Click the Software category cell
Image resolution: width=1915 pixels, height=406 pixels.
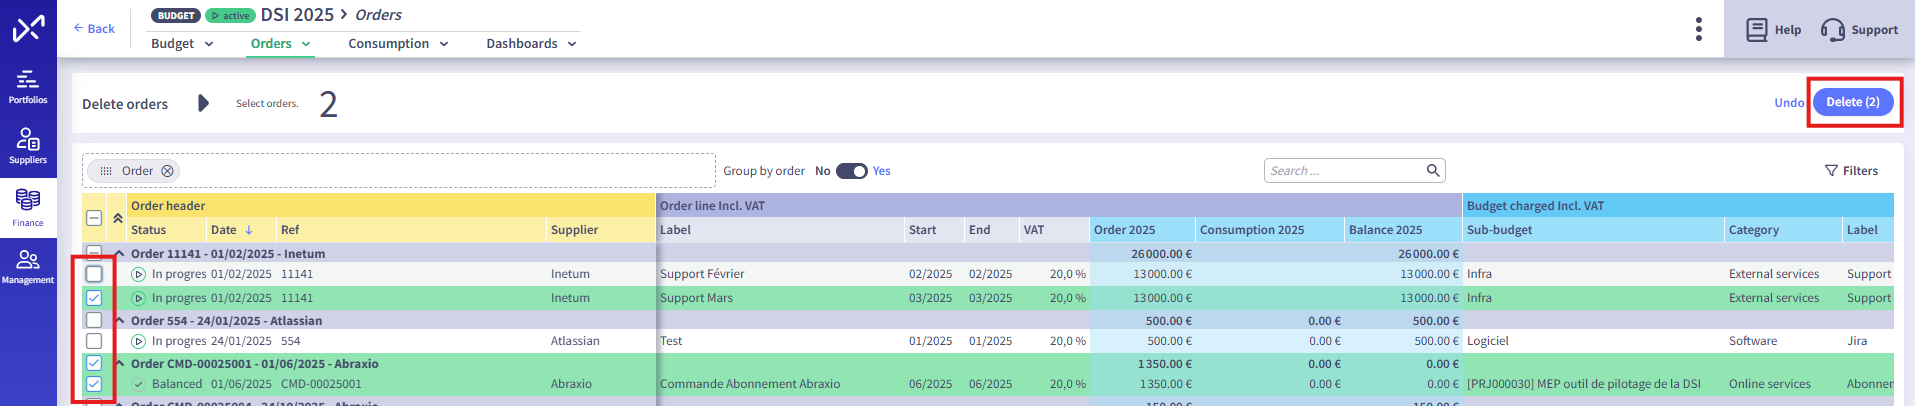click(1753, 341)
